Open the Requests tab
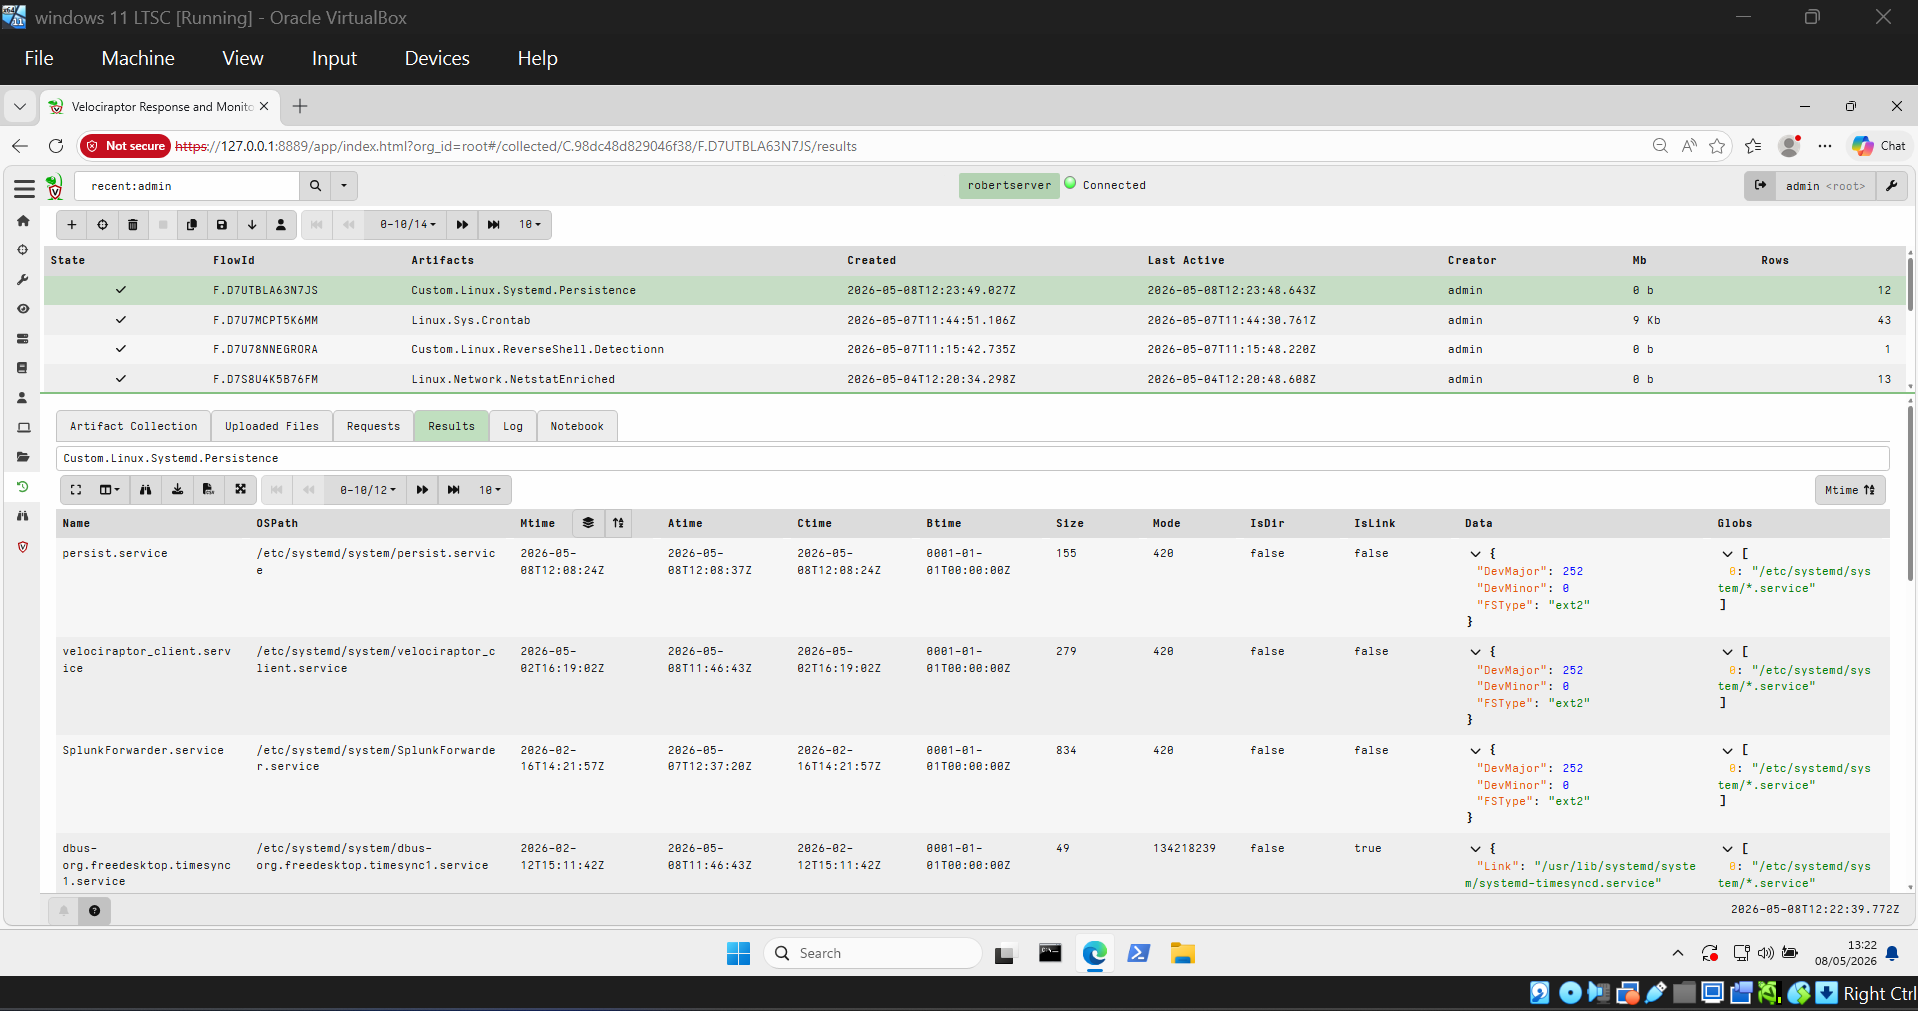Screen dimensions: 1918x1011 pyautogui.click(x=373, y=426)
